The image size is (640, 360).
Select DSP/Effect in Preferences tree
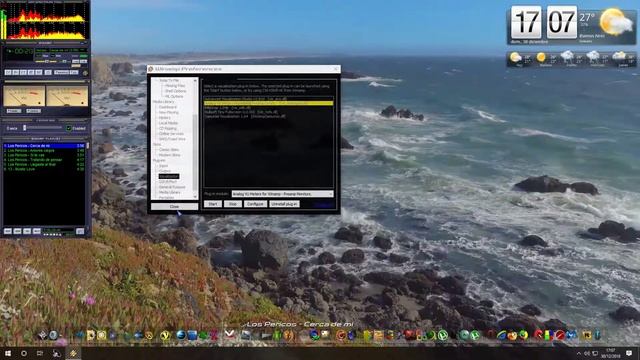pos(168,182)
